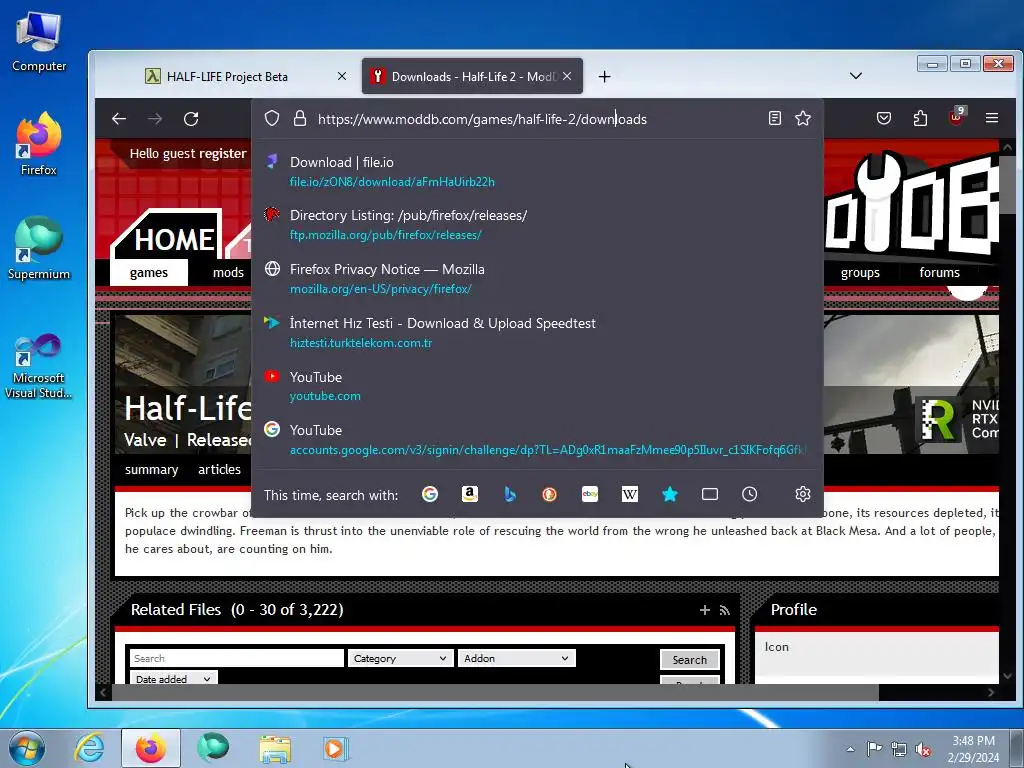
Task: Click the register link
Action: point(223,153)
